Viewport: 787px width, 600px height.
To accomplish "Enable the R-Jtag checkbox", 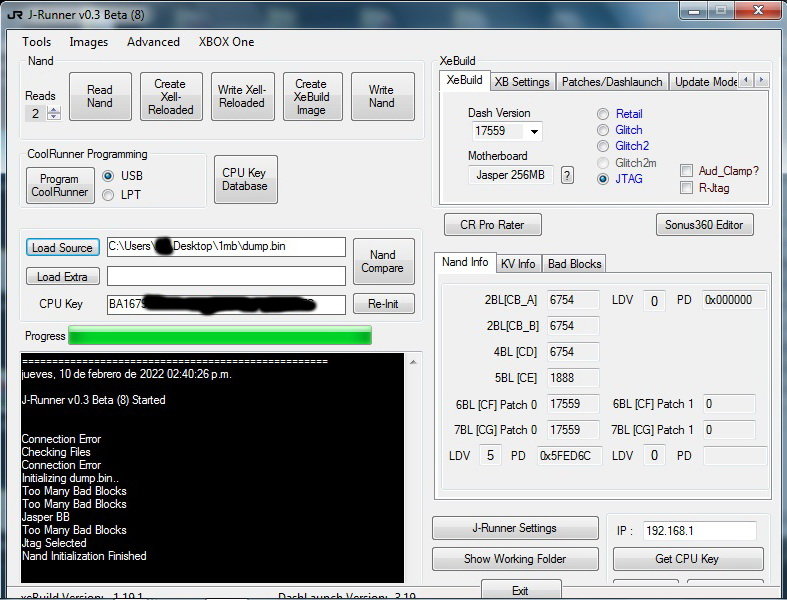I will pos(686,188).
